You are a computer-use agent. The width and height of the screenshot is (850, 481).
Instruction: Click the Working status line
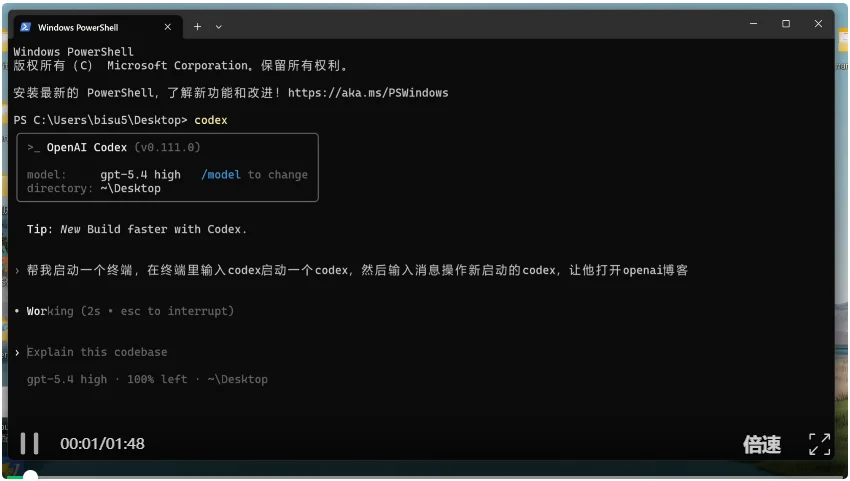coord(130,311)
